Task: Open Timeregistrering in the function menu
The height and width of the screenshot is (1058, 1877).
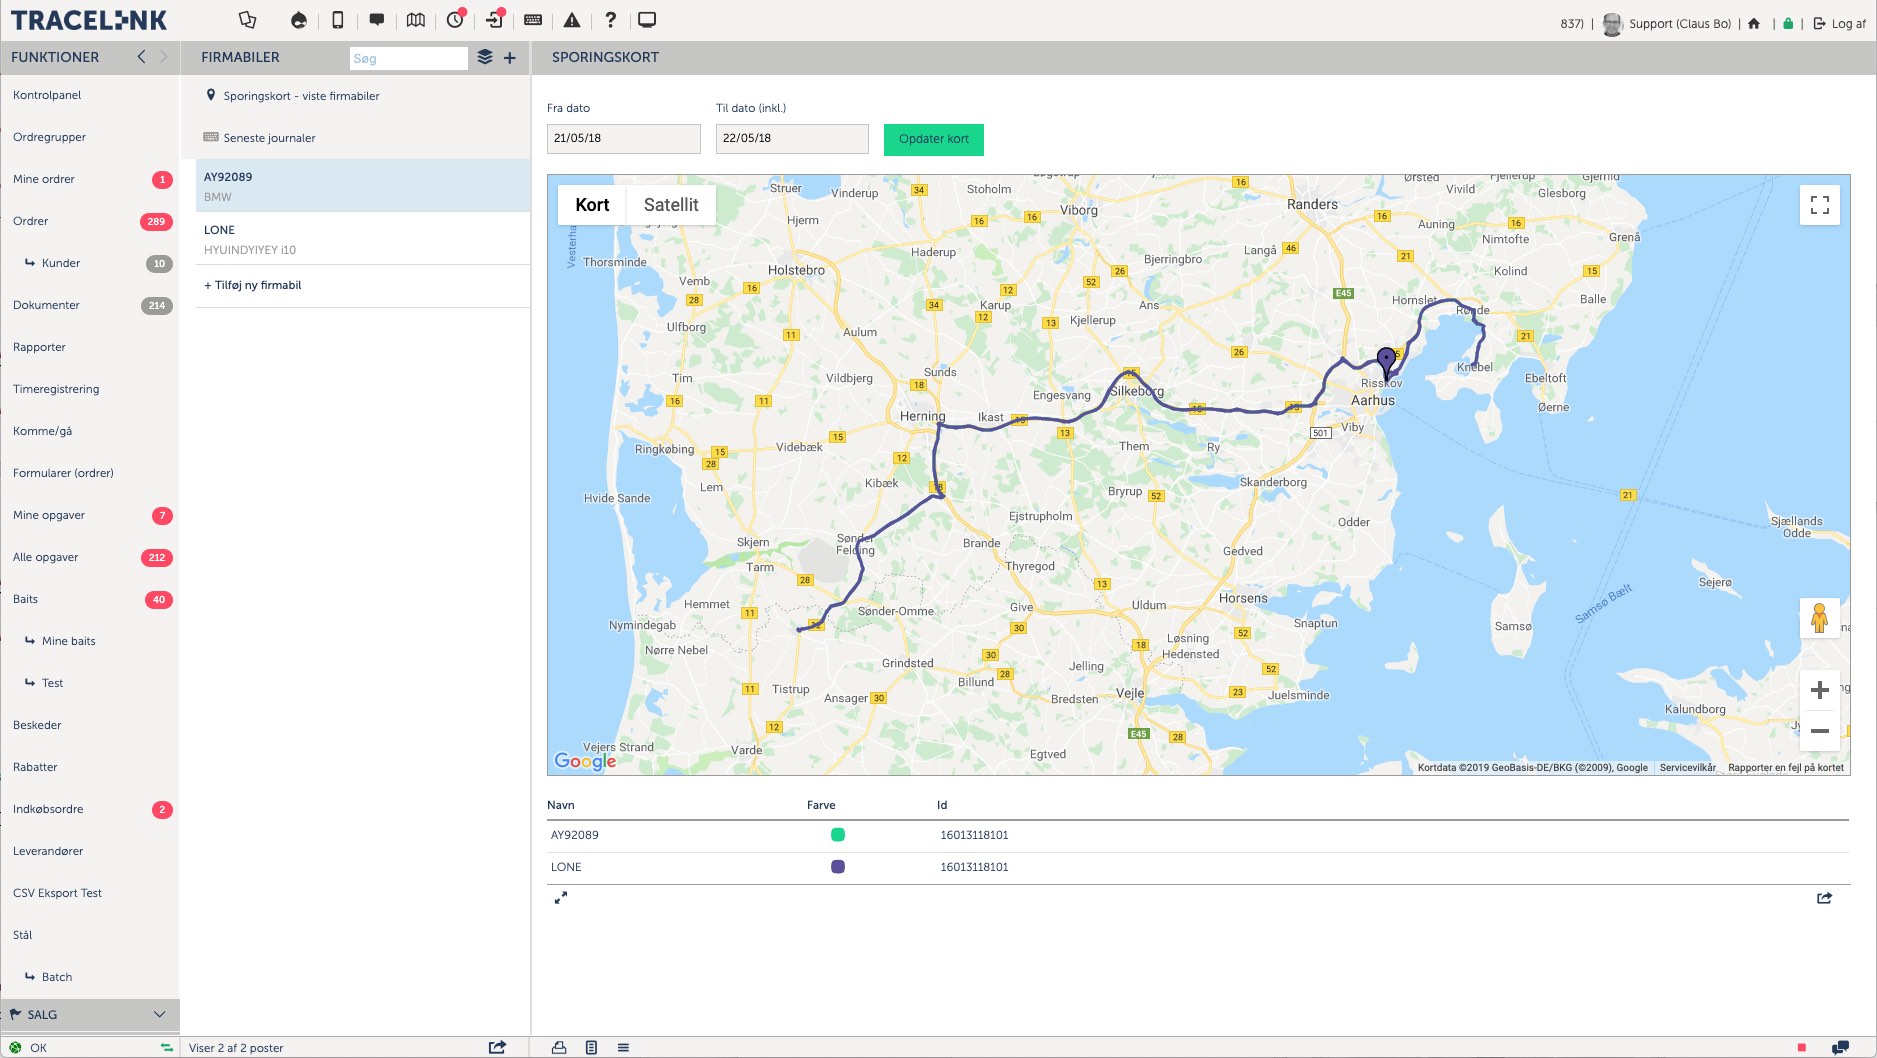Action: tap(56, 389)
